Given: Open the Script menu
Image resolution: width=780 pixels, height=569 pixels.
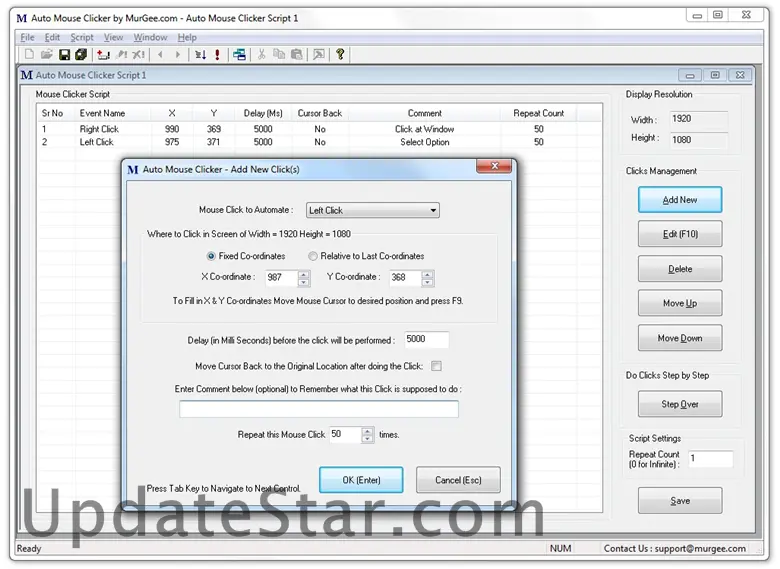Looking at the screenshot, I should 81,38.
